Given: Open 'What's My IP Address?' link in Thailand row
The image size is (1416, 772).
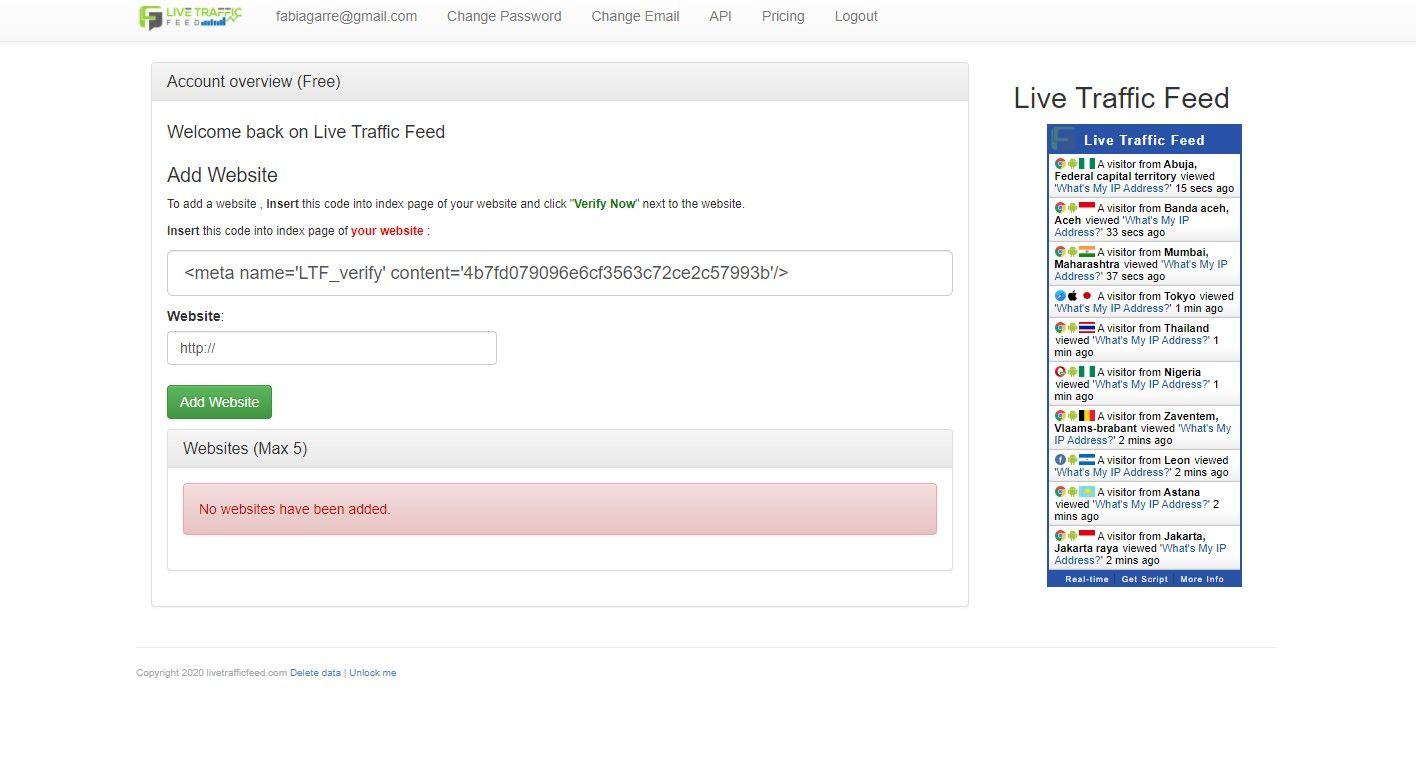Looking at the screenshot, I should (1151, 340).
